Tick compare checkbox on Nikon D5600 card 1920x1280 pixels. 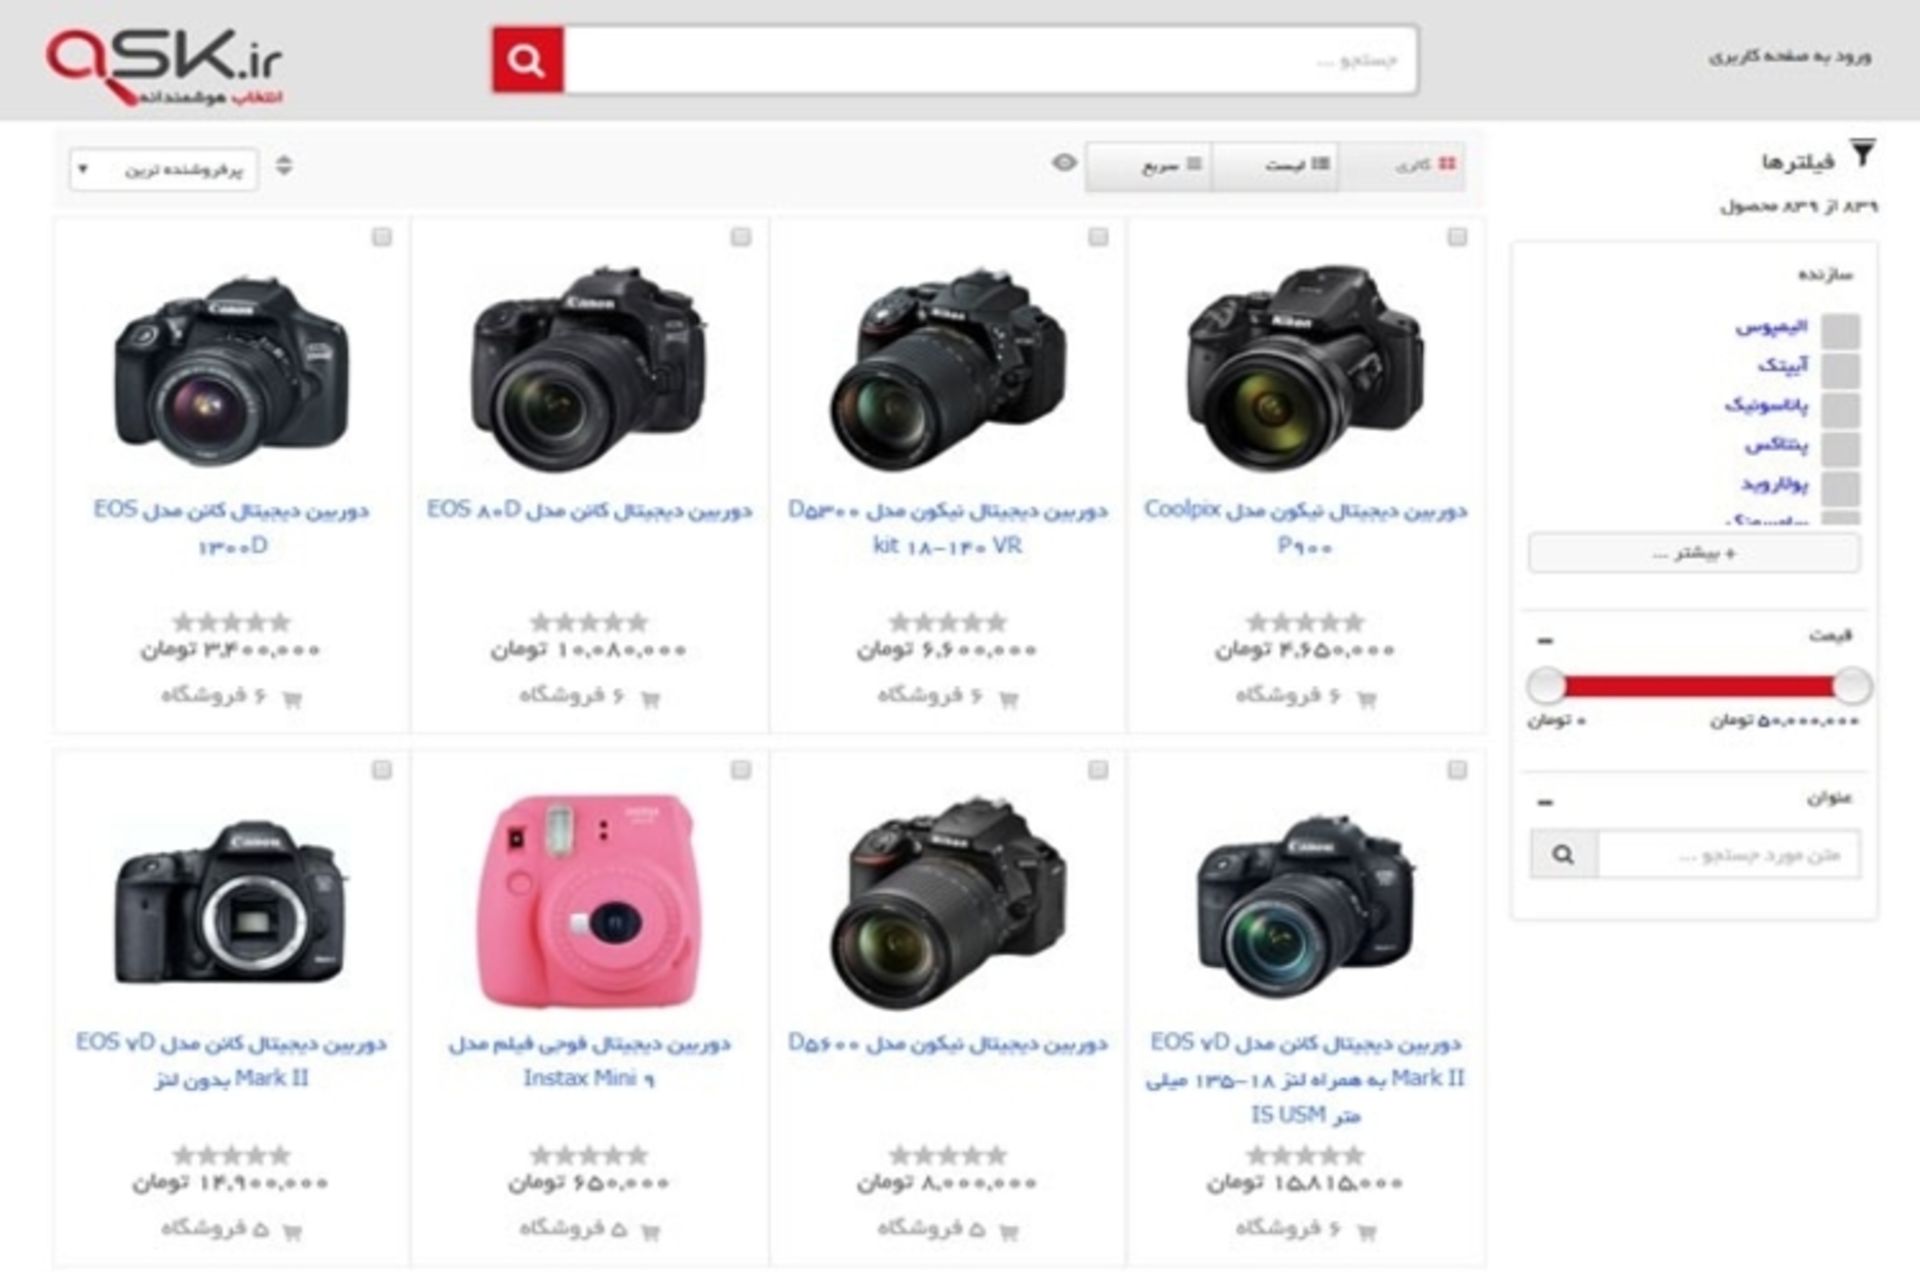pos(1098,770)
